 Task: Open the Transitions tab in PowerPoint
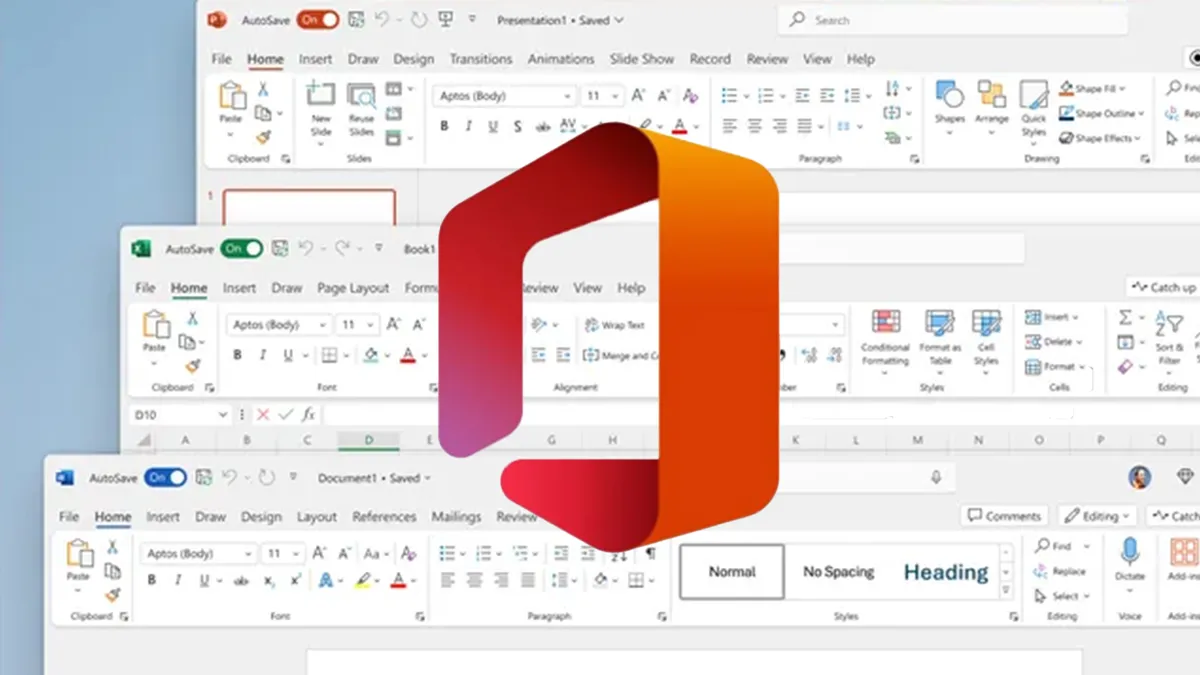point(481,59)
